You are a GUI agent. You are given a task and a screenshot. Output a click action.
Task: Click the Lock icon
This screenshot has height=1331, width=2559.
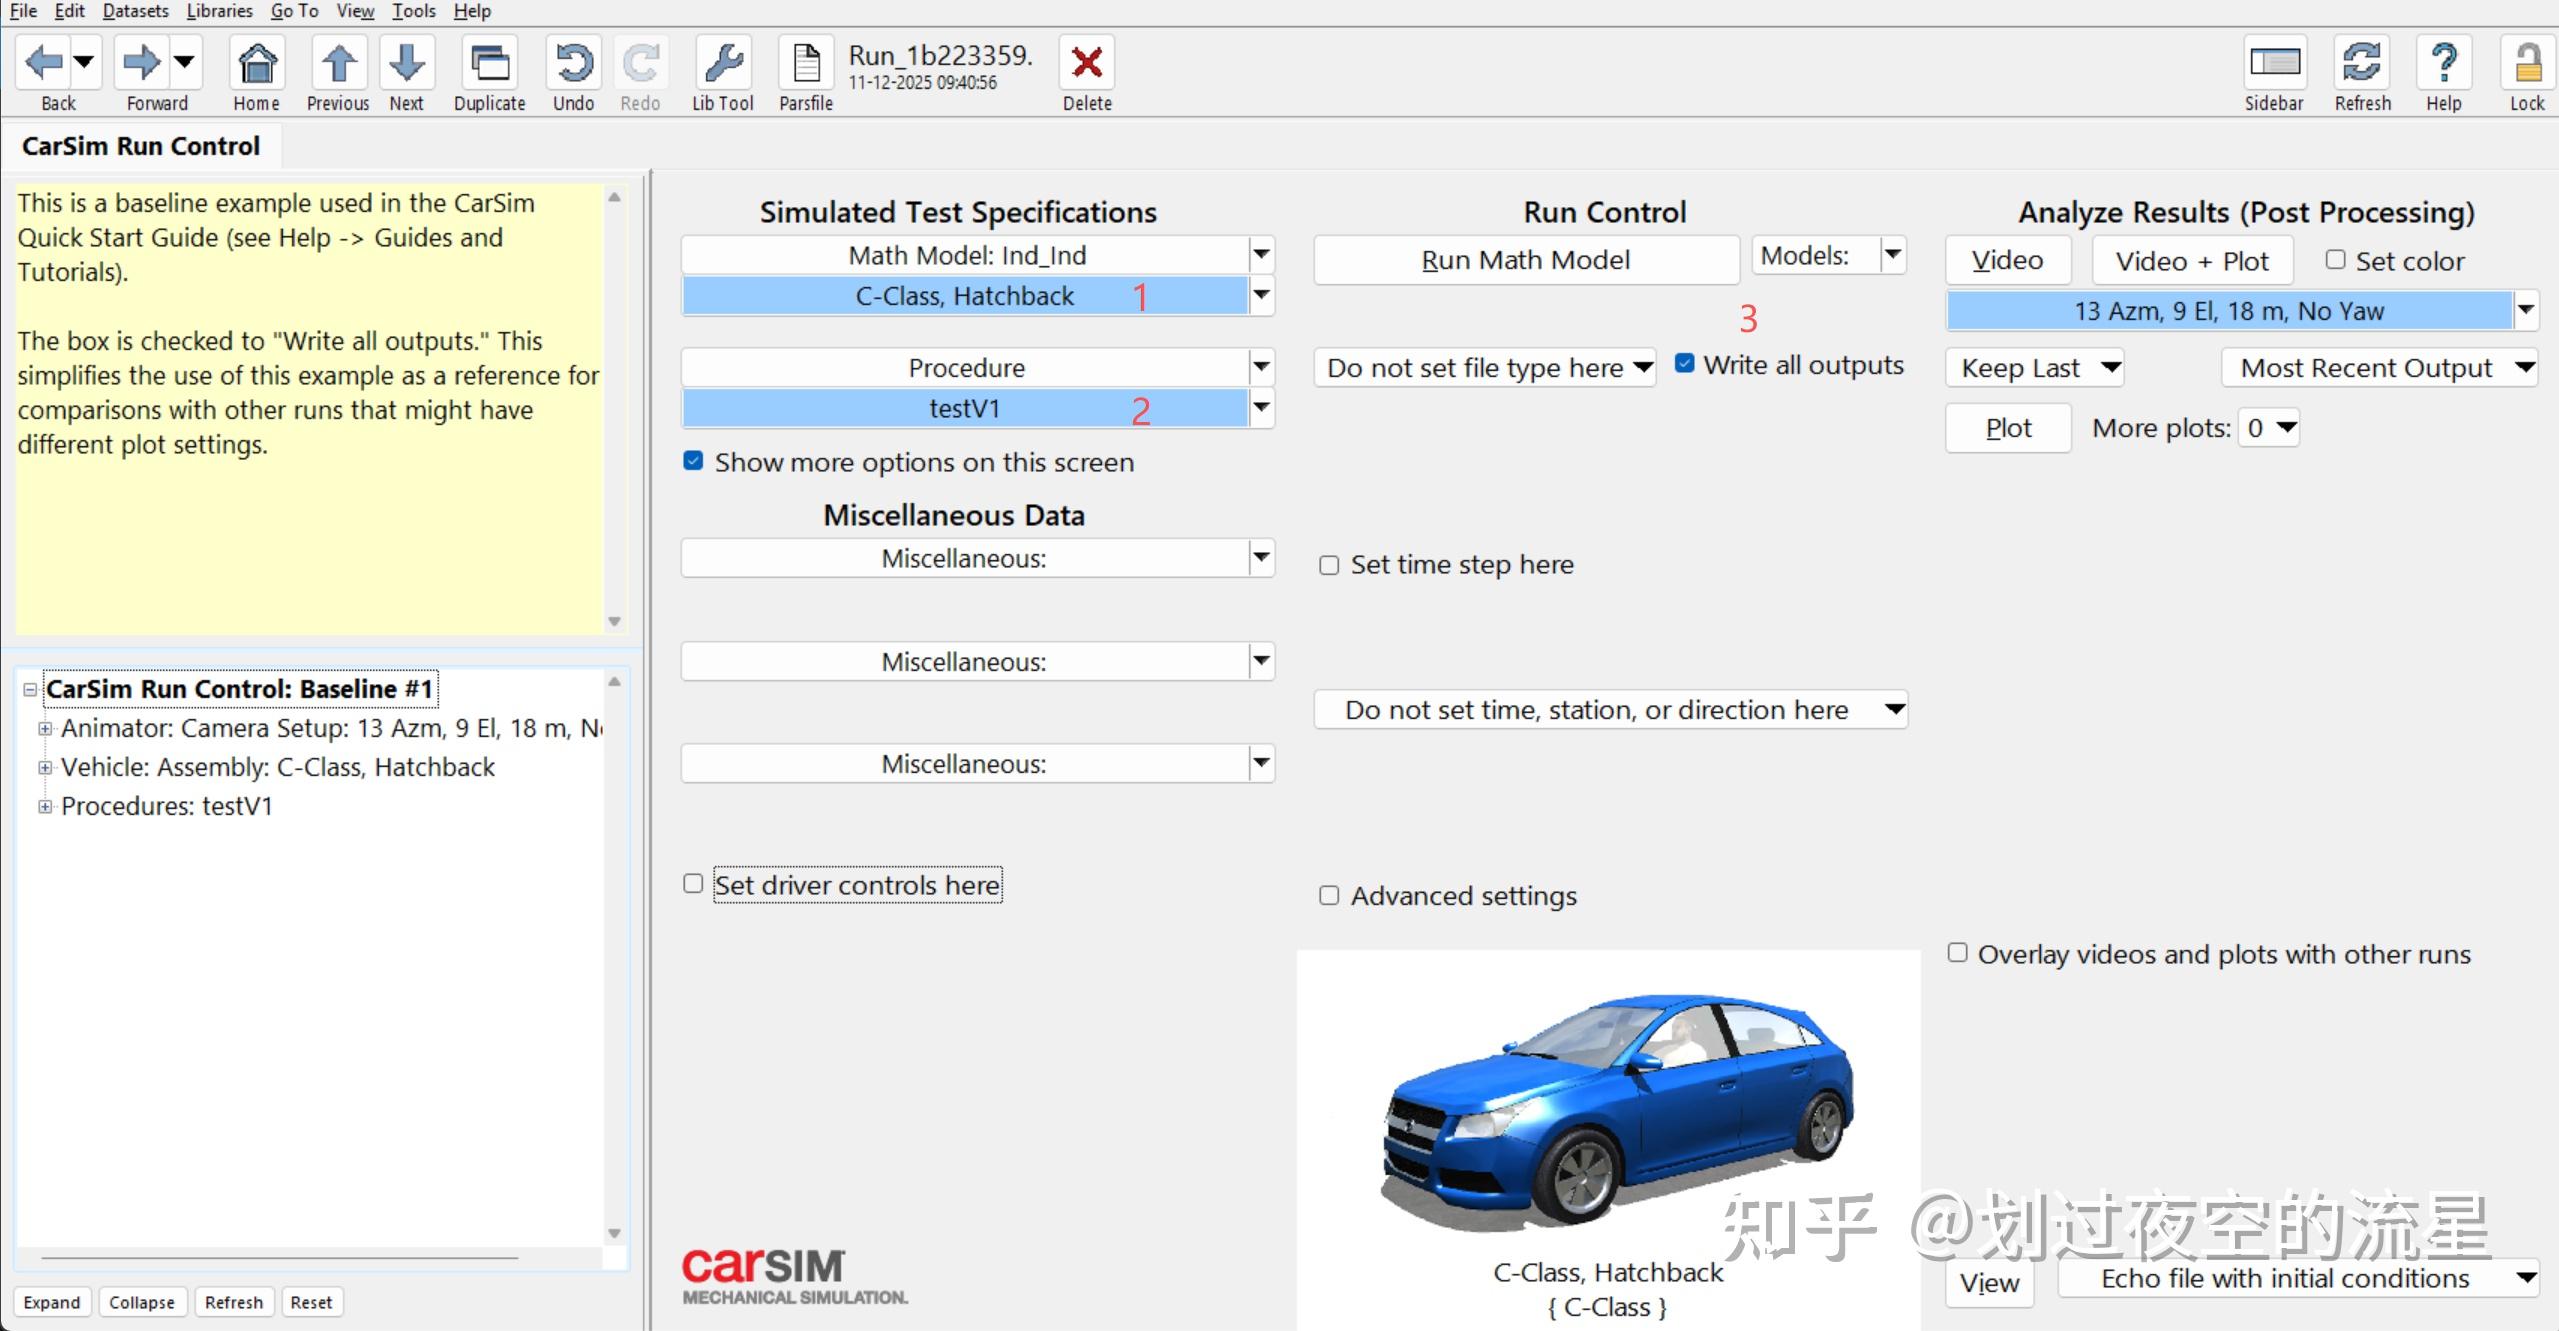(2526, 62)
